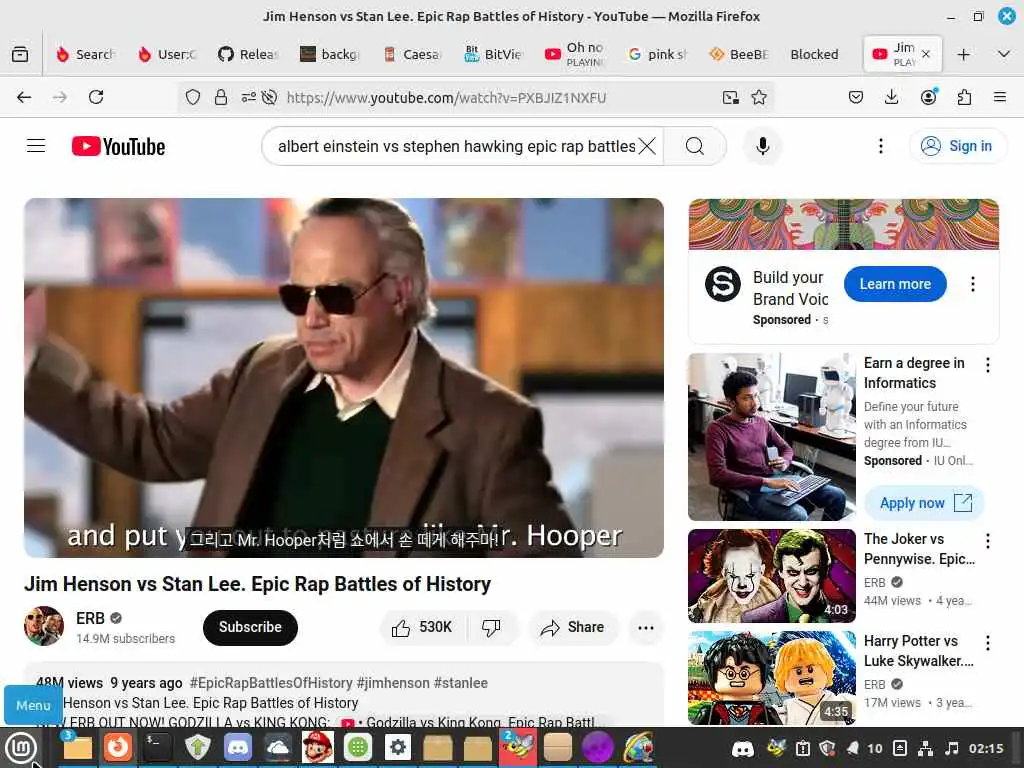Click Sign in button
Screen dimensions: 1024x768
point(957,146)
